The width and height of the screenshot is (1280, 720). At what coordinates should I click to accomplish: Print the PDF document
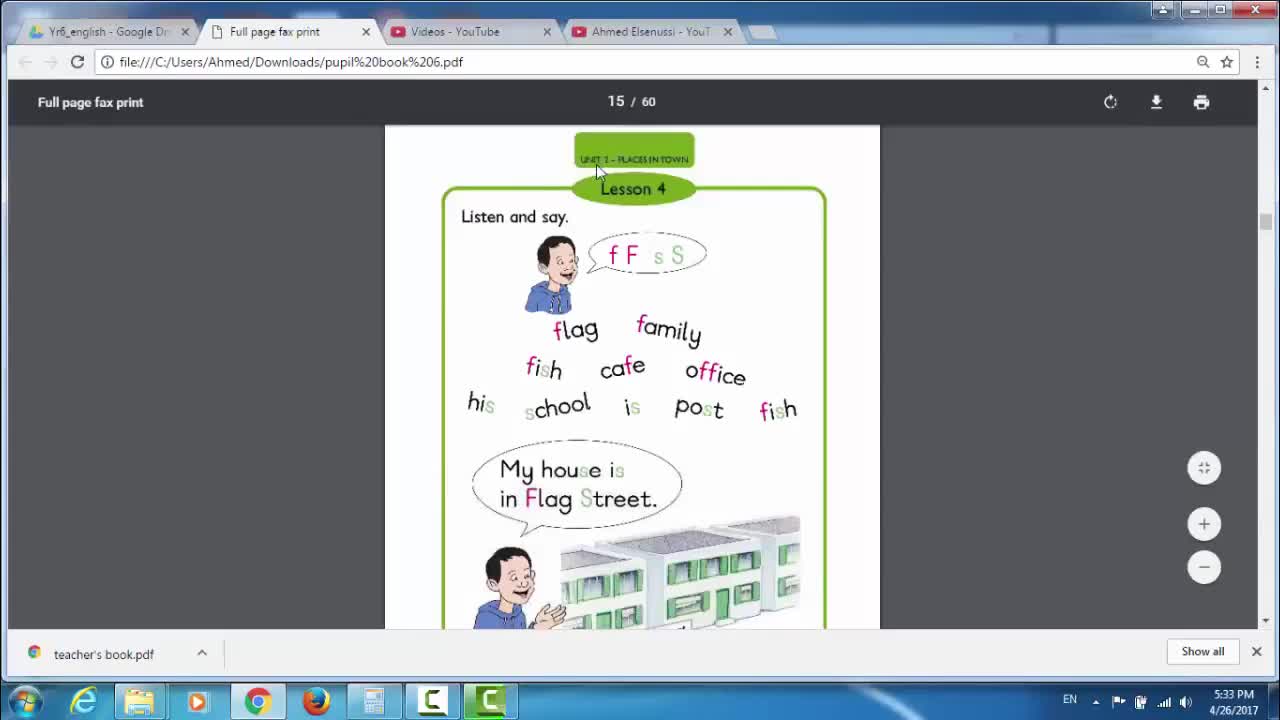point(1201,102)
